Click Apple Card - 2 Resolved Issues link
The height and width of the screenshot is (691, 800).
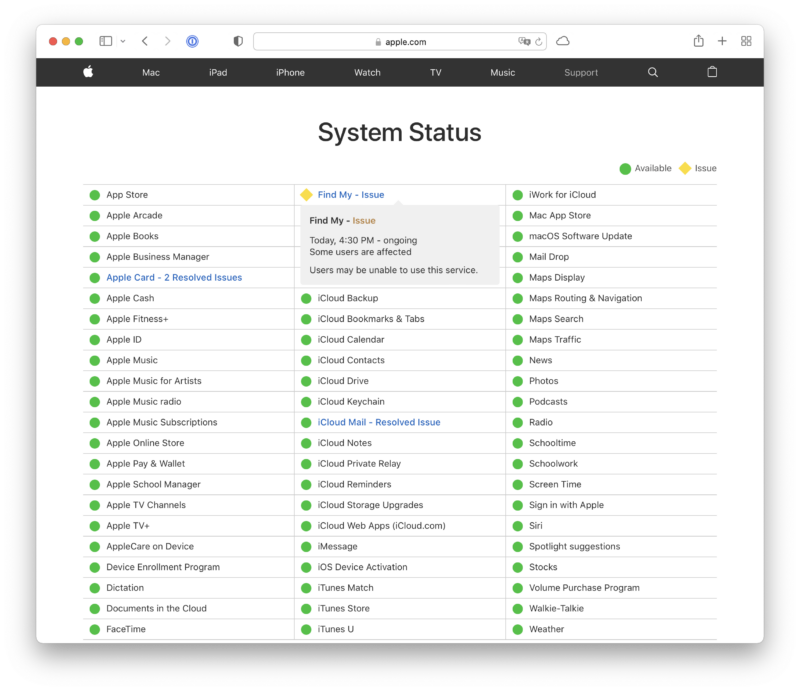point(174,278)
